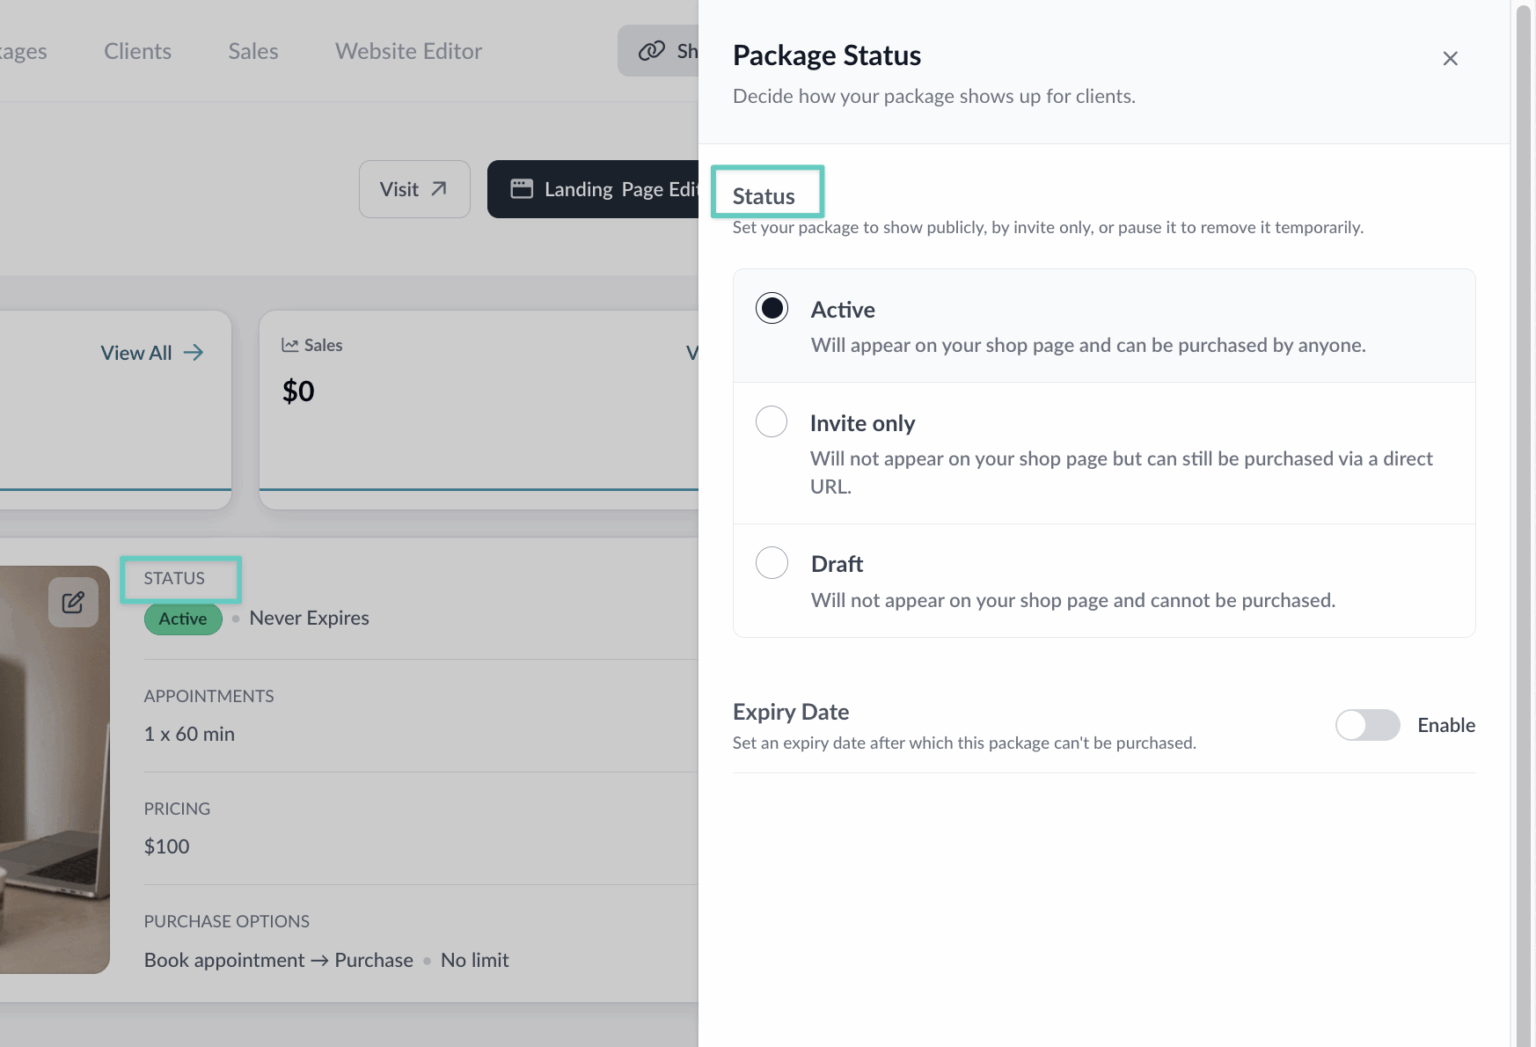
Task: Click the arrow icon next to View All
Action: click(192, 352)
